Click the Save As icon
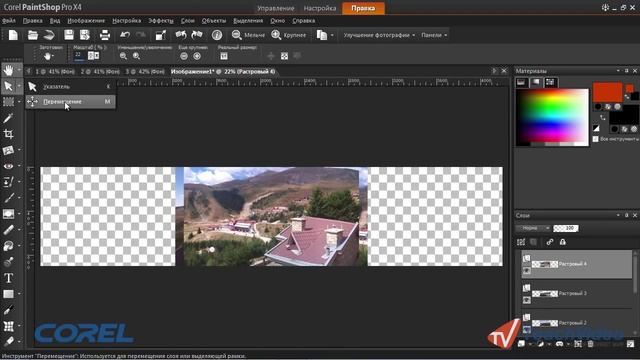Viewport: 640px width, 360px height. click(85, 35)
